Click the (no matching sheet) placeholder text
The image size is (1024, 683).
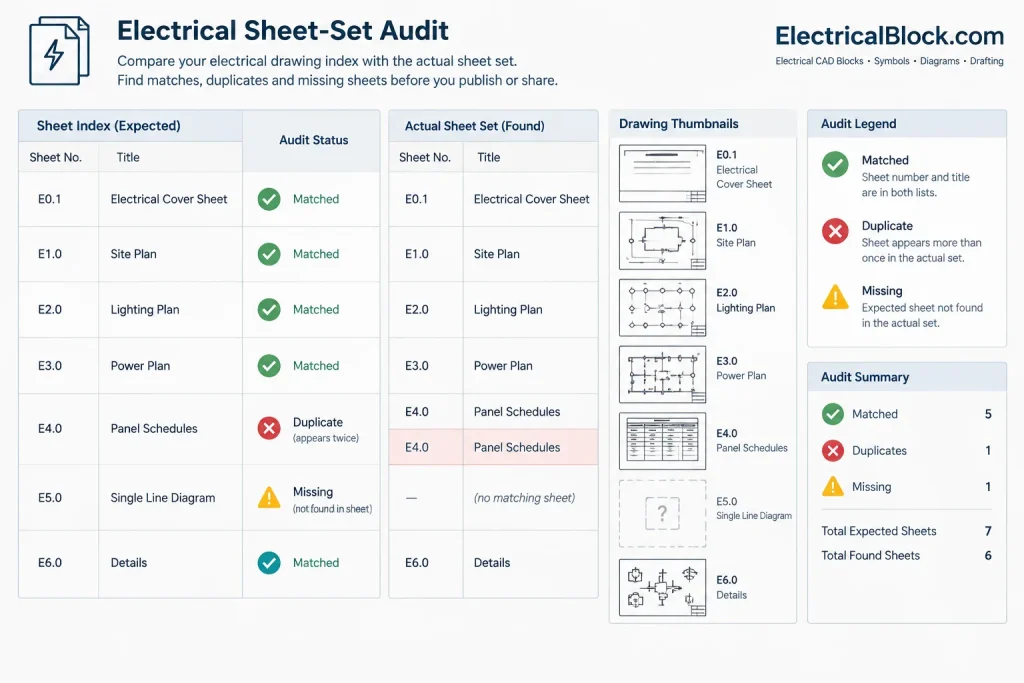(x=524, y=498)
